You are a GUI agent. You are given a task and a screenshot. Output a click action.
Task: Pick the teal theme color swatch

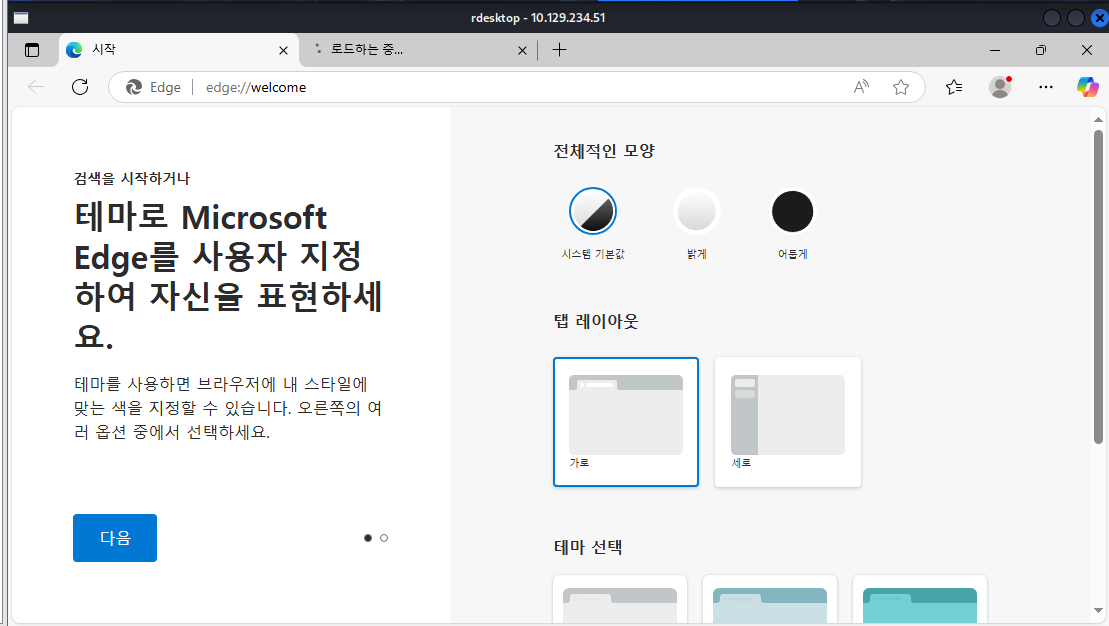(x=919, y=600)
